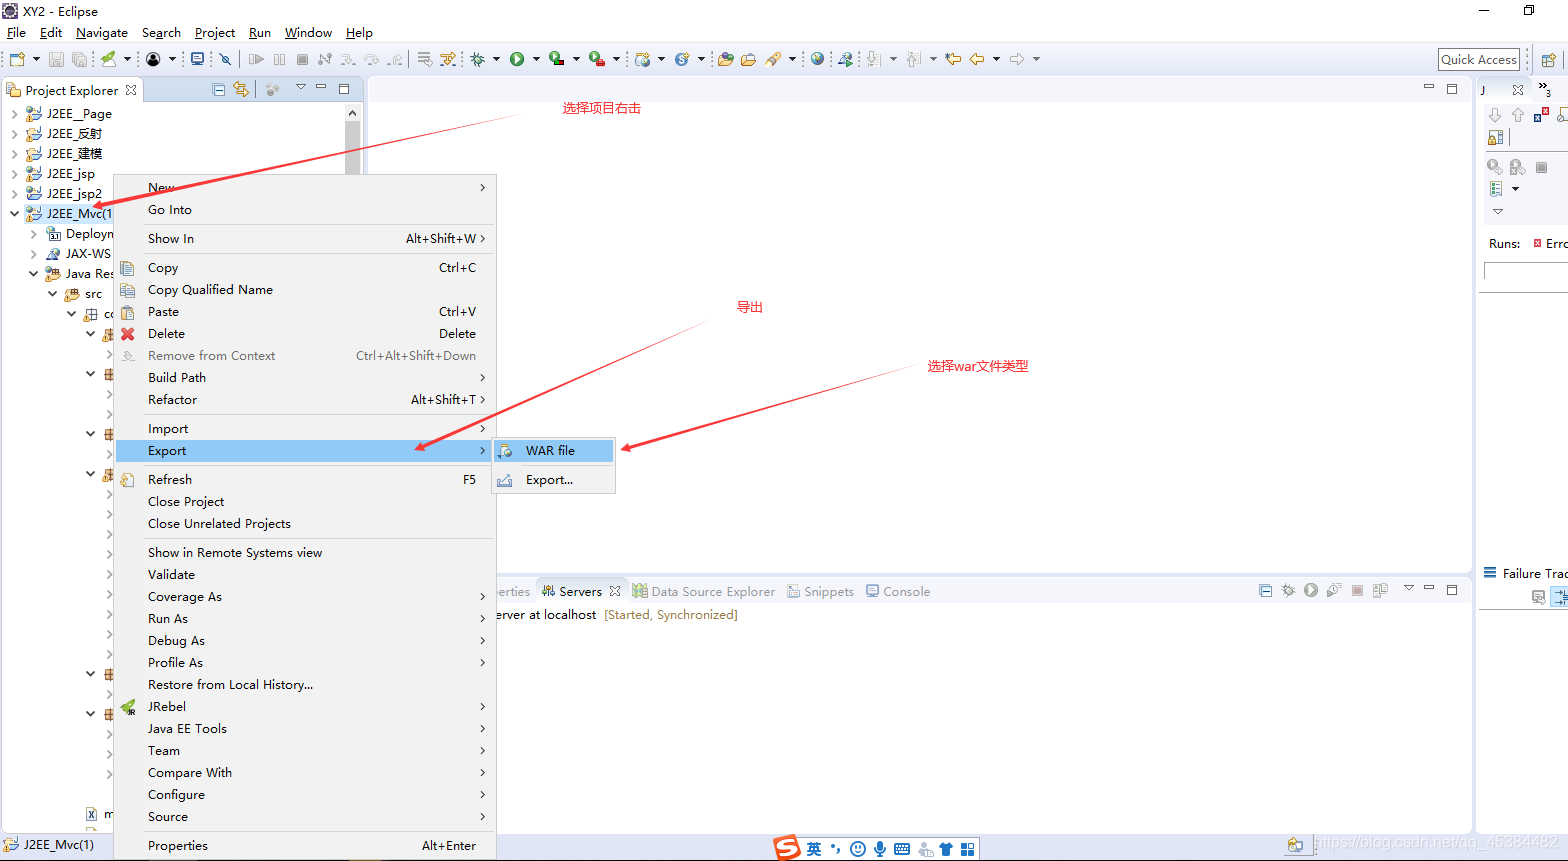Expand the J2EE__Page project node
1568x861 pixels.
tap(14, 114)
